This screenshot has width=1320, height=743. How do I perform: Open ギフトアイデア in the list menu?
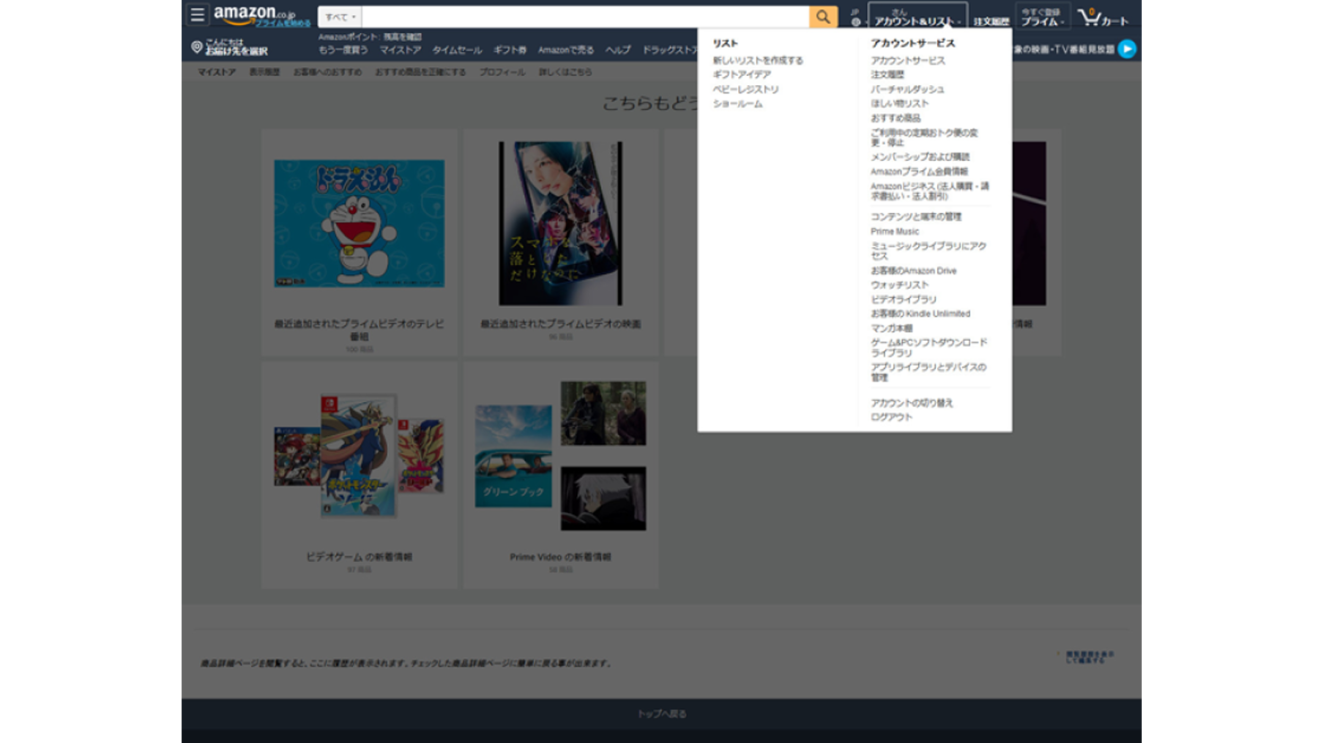(x=742, y=75)
